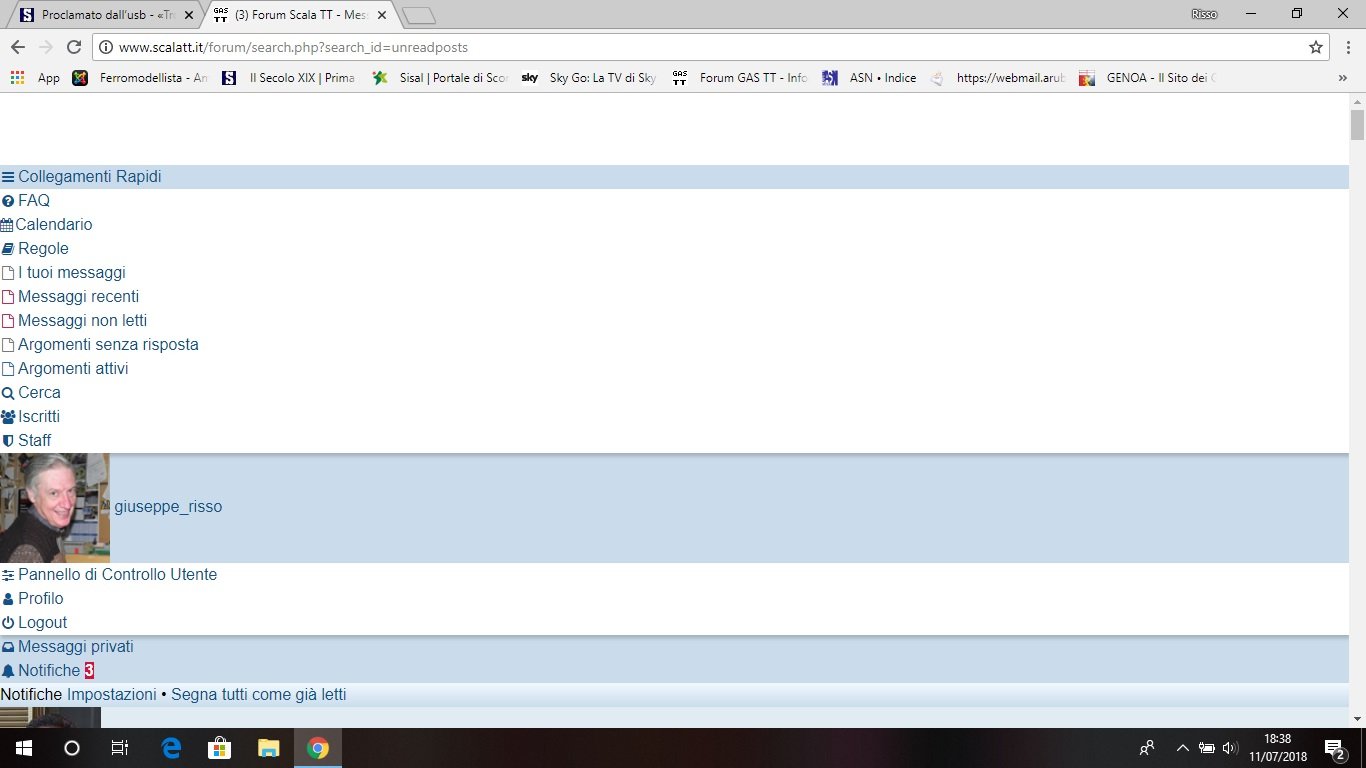Expand the Collegamenti Rapidi menu

(x=89, y=177)
